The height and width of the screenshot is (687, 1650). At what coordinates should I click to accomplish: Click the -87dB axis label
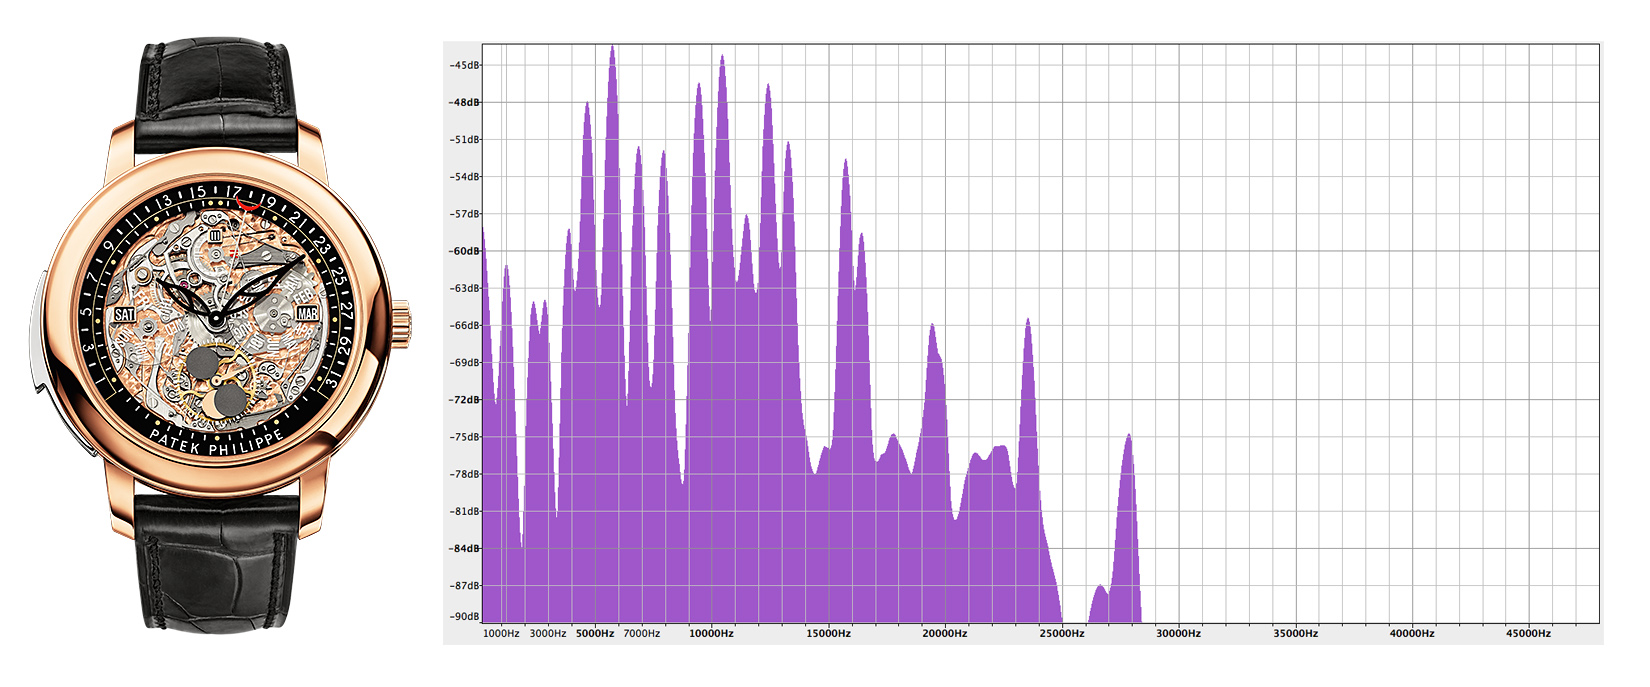point(464,585)
